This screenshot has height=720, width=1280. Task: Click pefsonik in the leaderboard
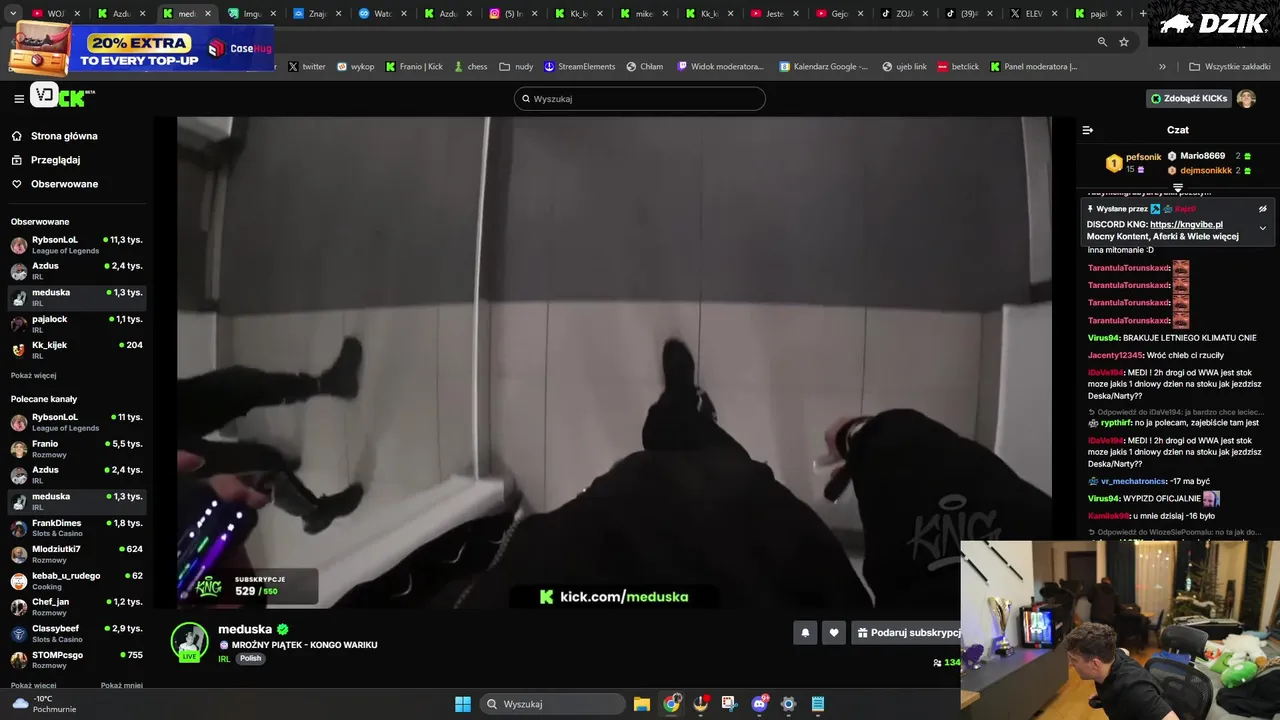tap(1143, 157)
